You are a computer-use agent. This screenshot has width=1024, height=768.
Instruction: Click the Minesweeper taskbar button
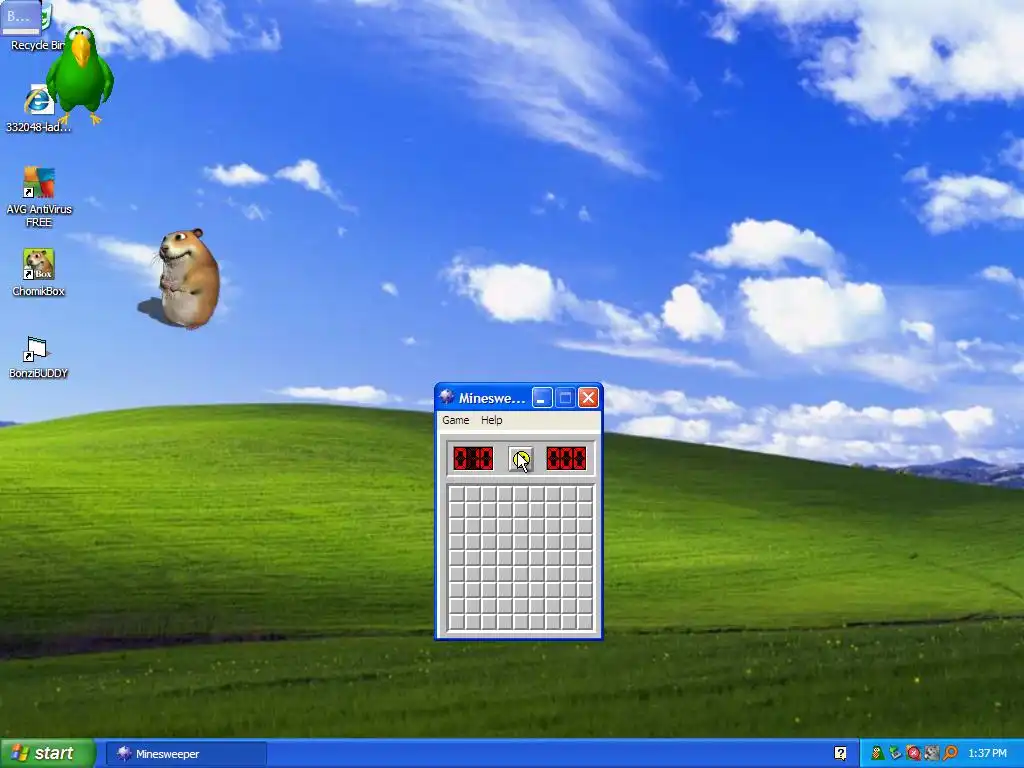pos(186,754)
